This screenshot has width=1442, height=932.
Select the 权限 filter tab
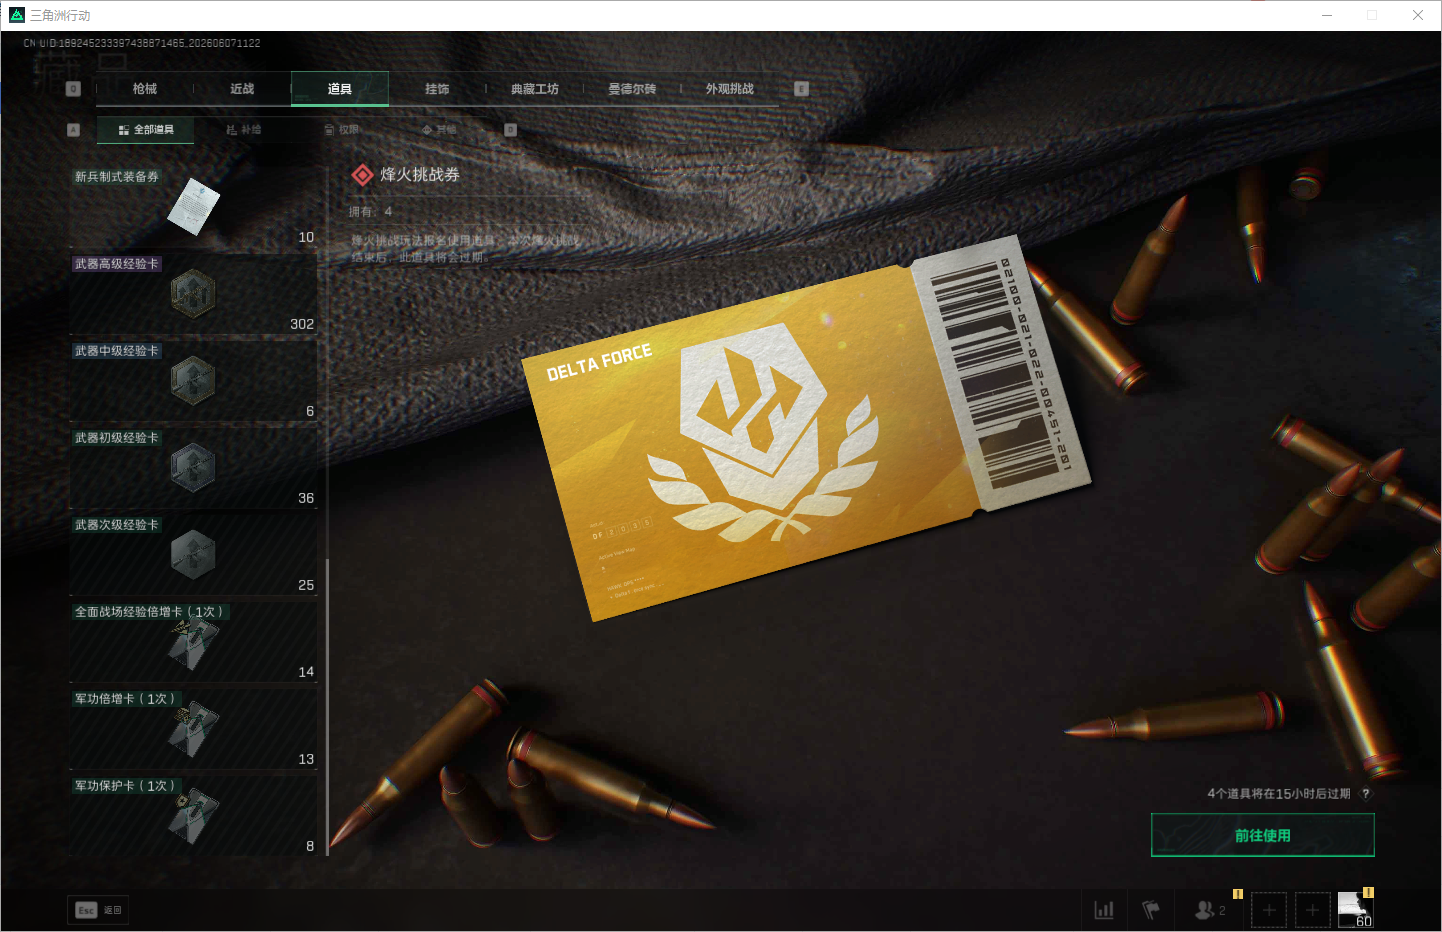(x=342, y=130)
